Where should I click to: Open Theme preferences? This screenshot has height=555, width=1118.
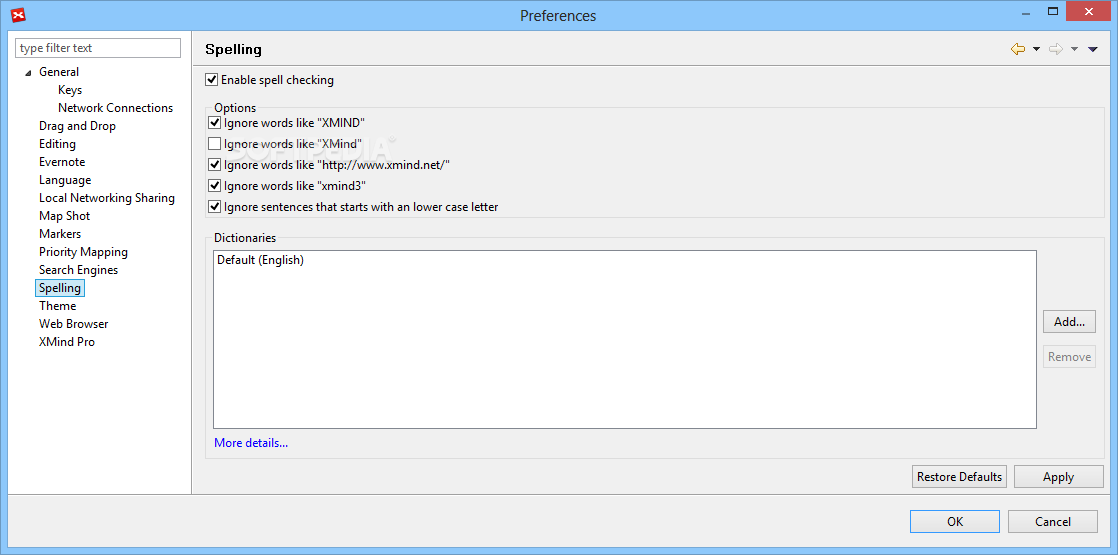click(58, 305)
